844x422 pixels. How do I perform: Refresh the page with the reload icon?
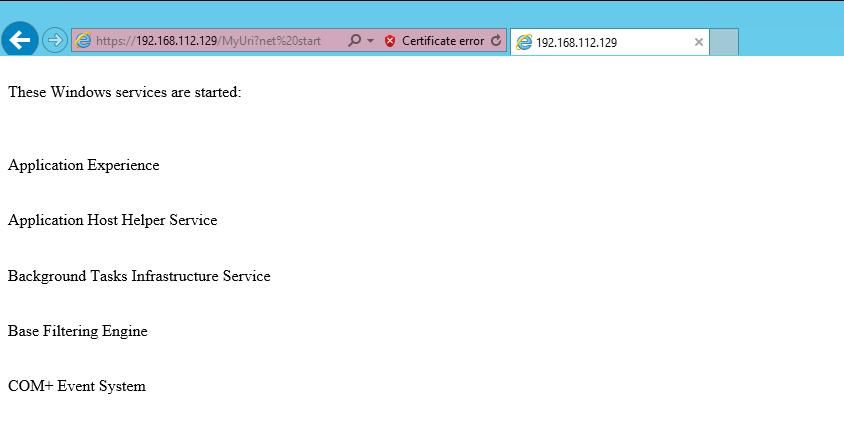[x=496, y=40]
